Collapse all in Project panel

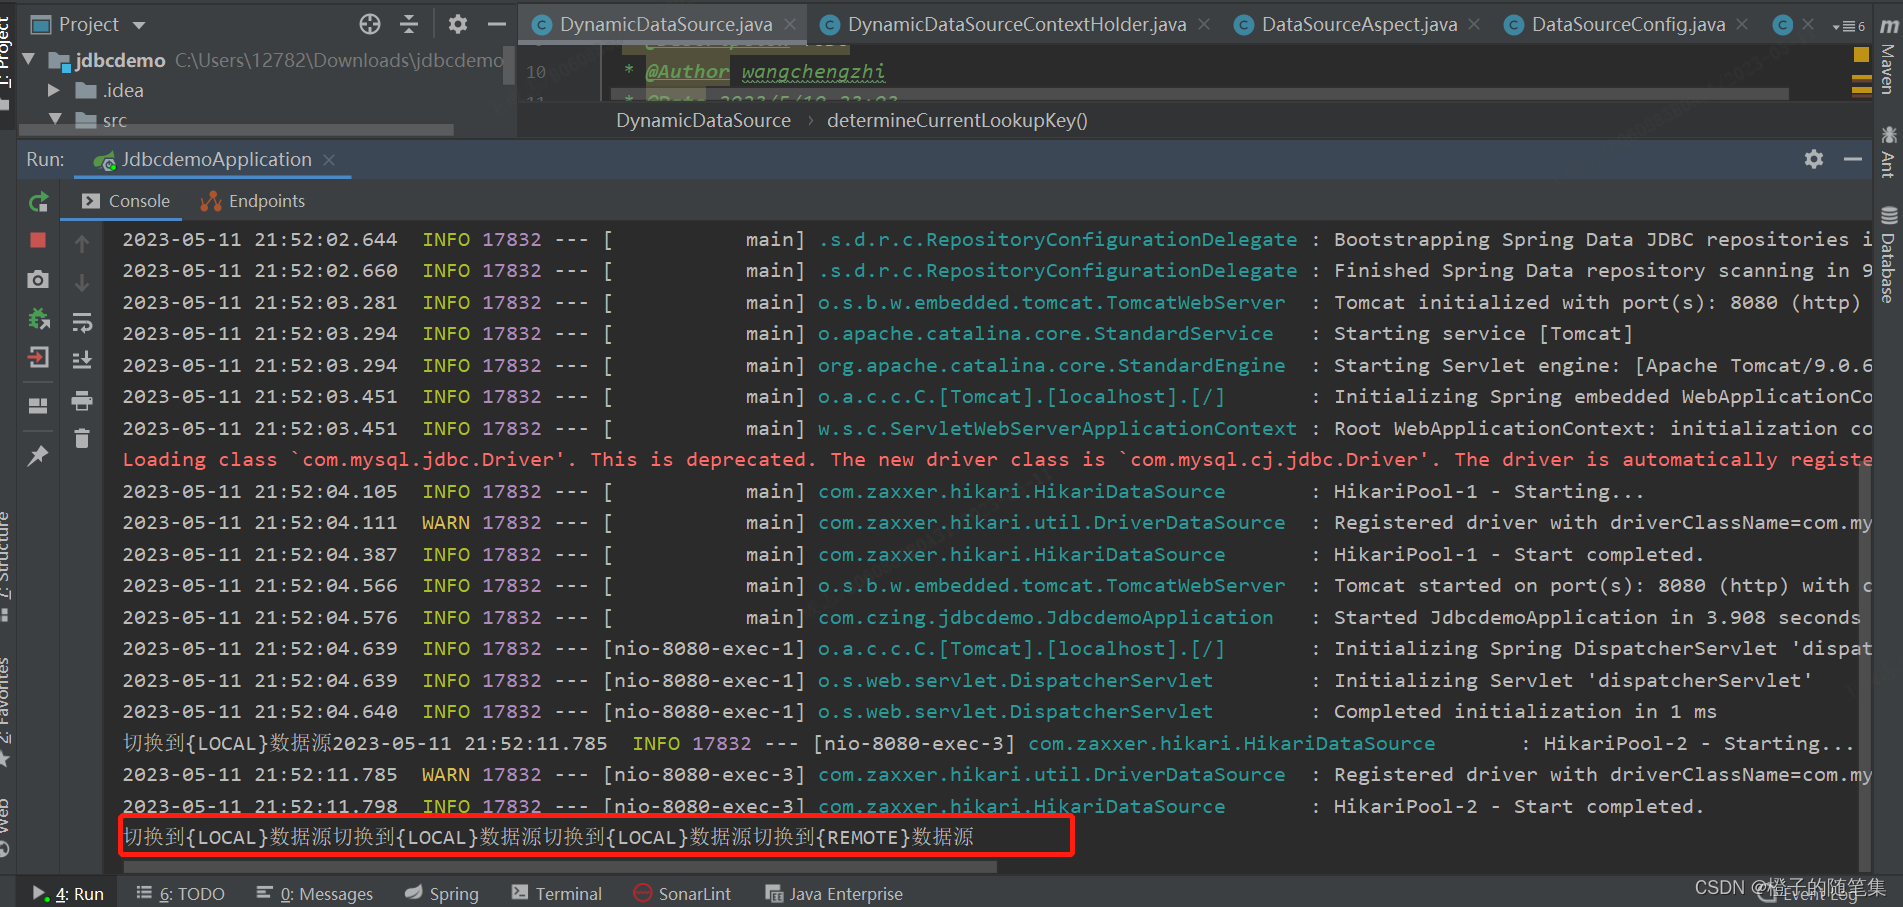pyautogui.click(x=409, y=24)
